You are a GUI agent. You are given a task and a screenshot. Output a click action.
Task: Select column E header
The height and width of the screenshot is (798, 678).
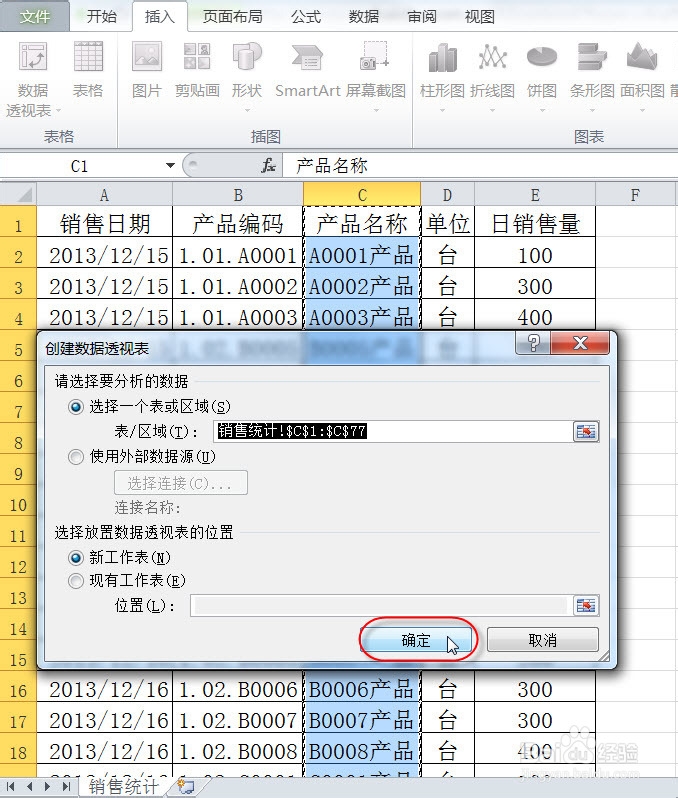point(535,195)
